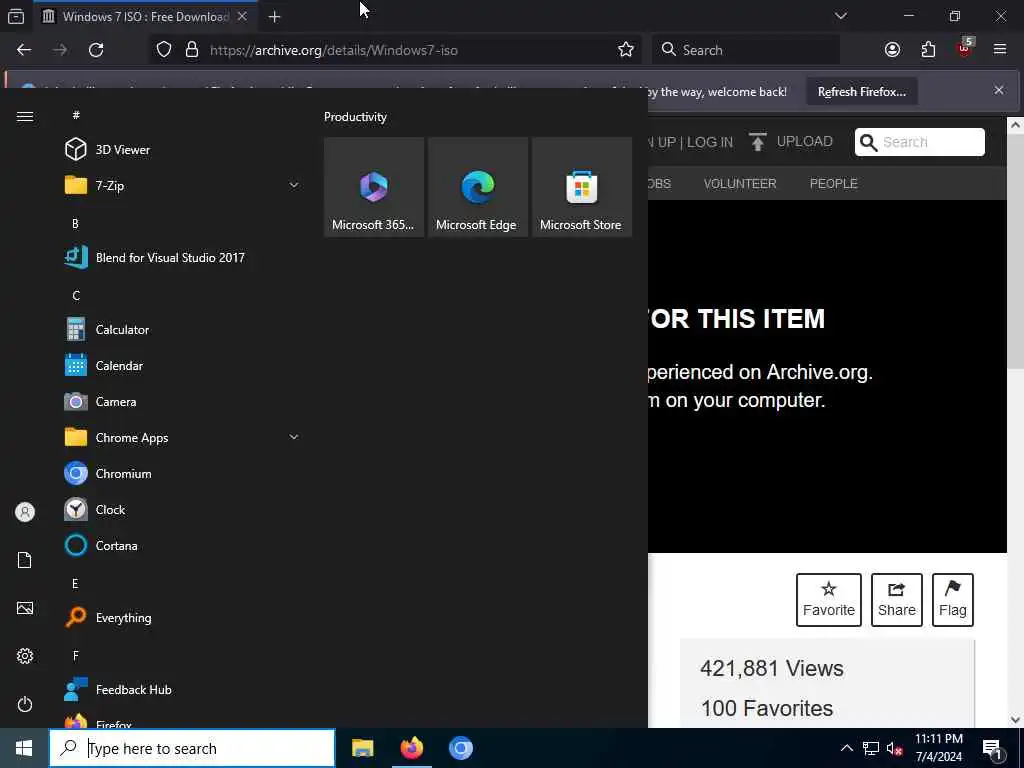Focus the Firefox toolbar Search field
The width and height of the screenshot is (1024, 768).
pos(746,50)
